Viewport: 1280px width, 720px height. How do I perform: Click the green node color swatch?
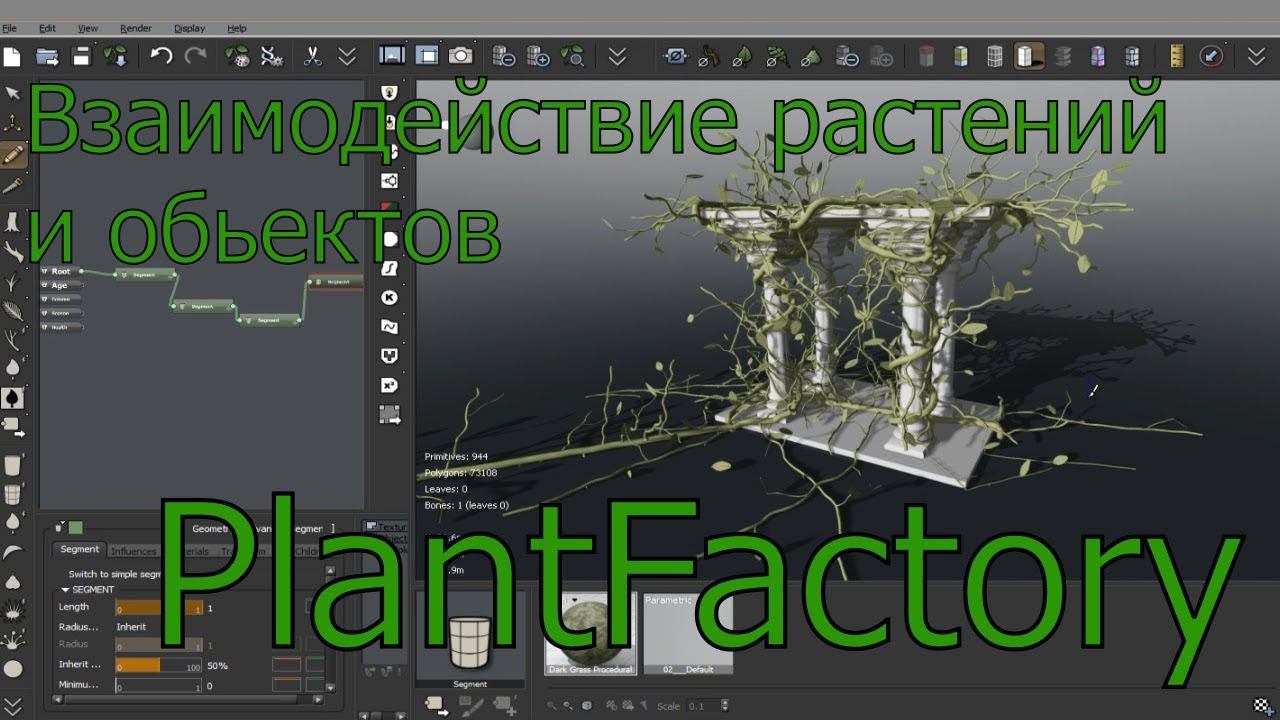(76, 527)
